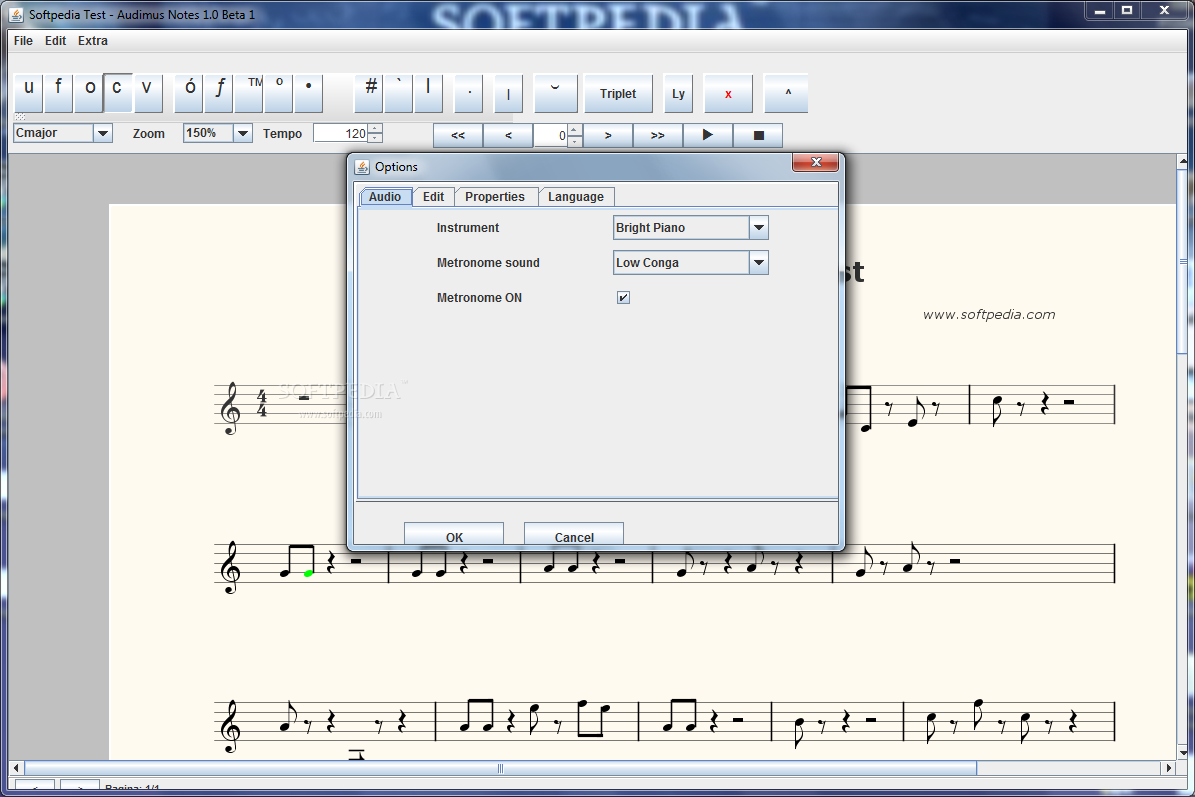This screenshot has height=797, width=1195.
Task: Click OK in the Options dialog
Action: click(x=454, y=534)
